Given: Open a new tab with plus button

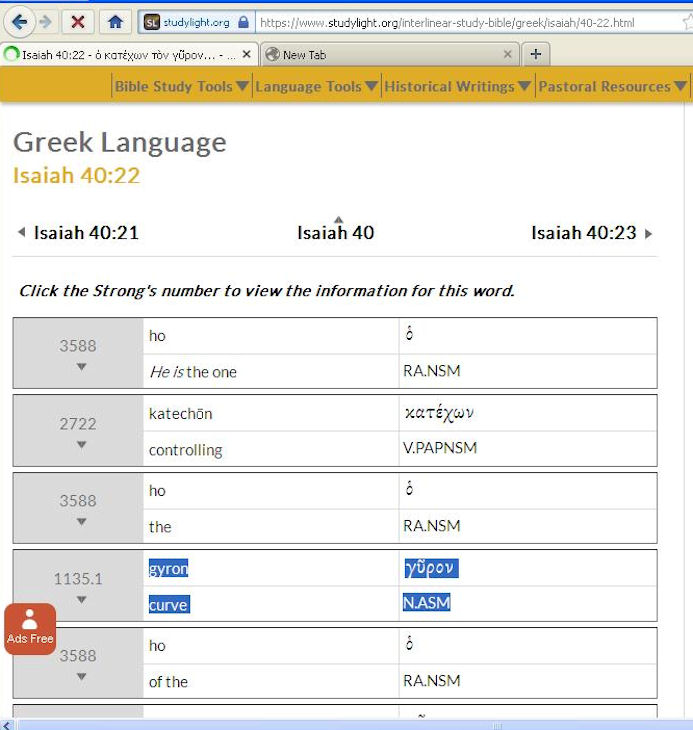Looking at the screenshot, I should coord(536,54).
